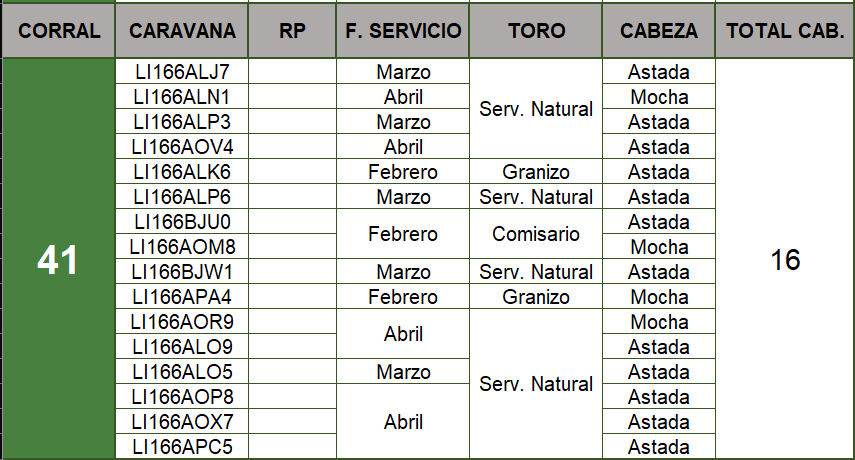Image resolution: width=855 pixels, height=460 pixels.
Task: Click caravana cell LI166ALK6
Action: pyautogui.click(x=182, y=172)
